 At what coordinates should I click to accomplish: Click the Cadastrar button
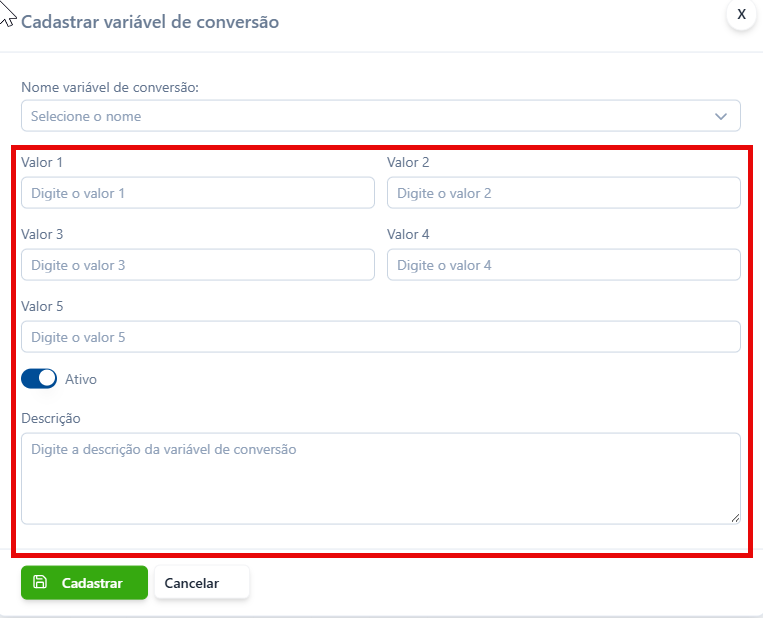[x=84, y=582]
